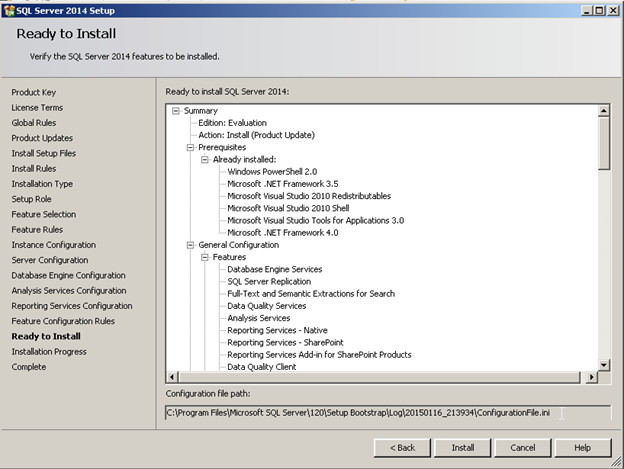Select the Edition: Evaluation row

coord(232,123)
